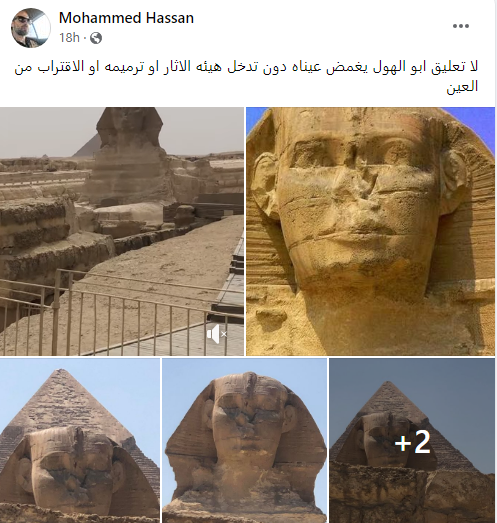View the +2 more photos overlay
497x523 pixels.
pos(412,441)
